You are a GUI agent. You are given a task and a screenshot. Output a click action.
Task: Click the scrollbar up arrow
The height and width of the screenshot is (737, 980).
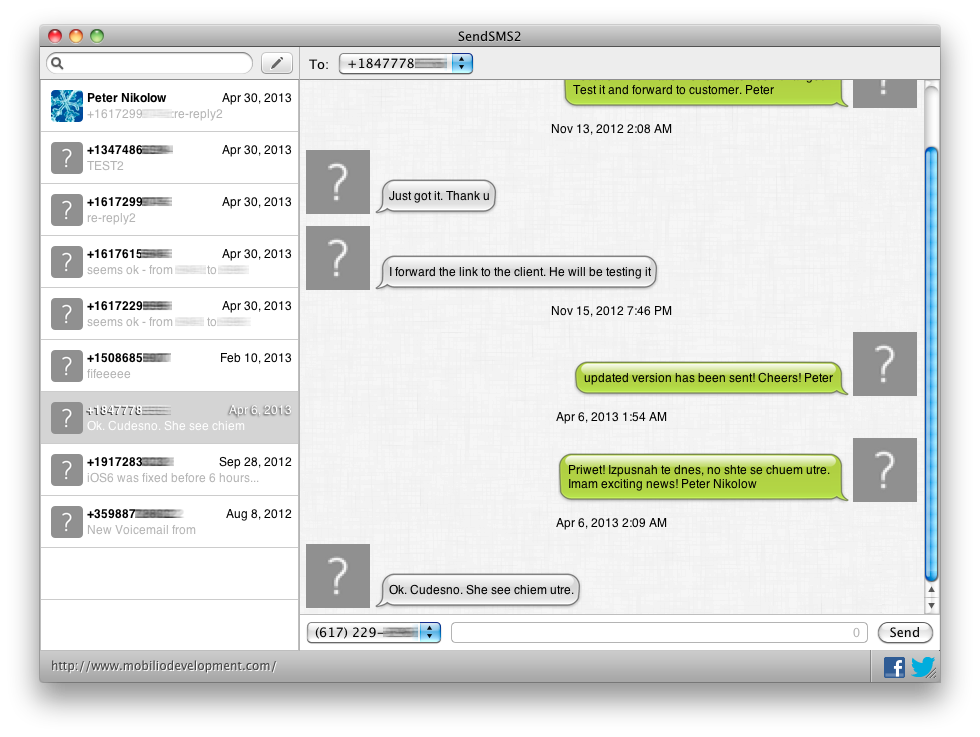pyautogui.click(x=931, y=589)
